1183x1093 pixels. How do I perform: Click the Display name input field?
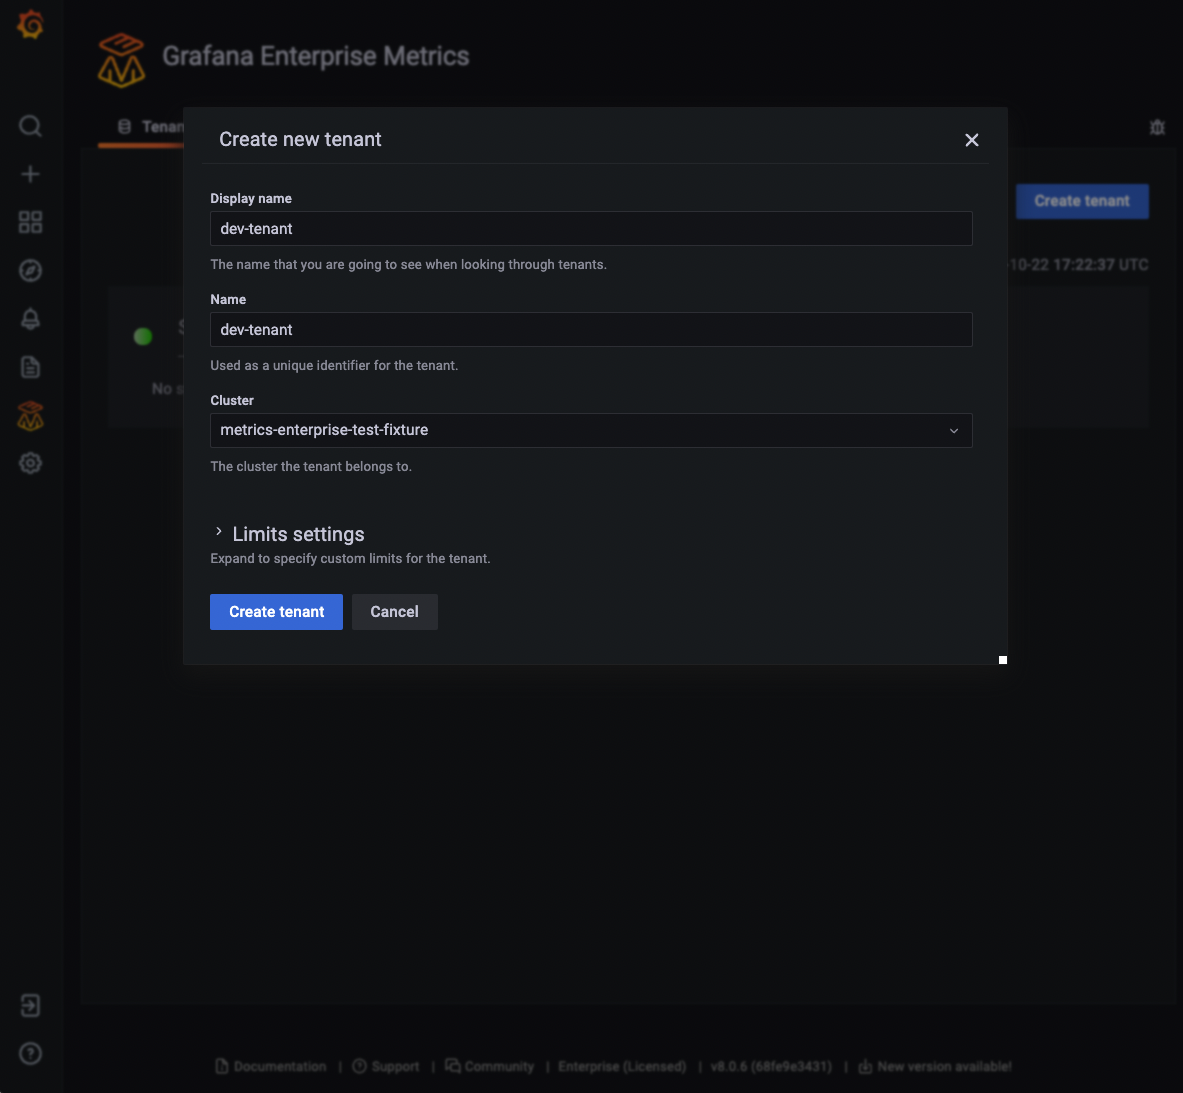tap(590, 228)
